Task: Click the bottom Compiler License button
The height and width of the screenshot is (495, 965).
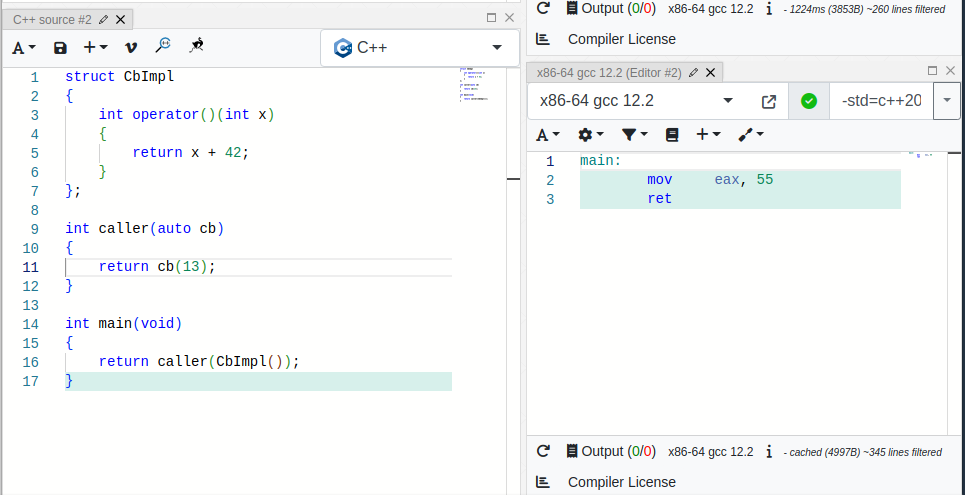Action: coord(621,482)
